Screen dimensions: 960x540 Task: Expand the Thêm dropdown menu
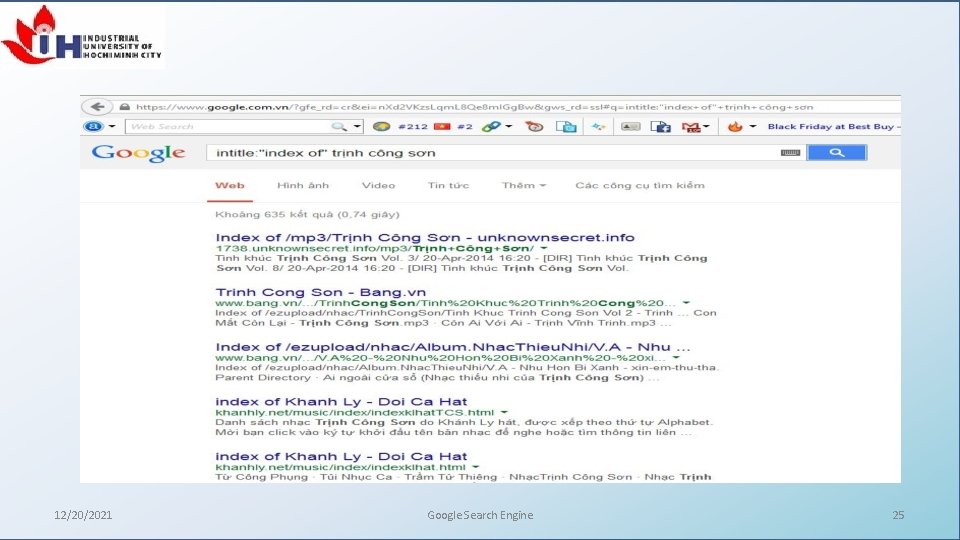pos(523,186)
